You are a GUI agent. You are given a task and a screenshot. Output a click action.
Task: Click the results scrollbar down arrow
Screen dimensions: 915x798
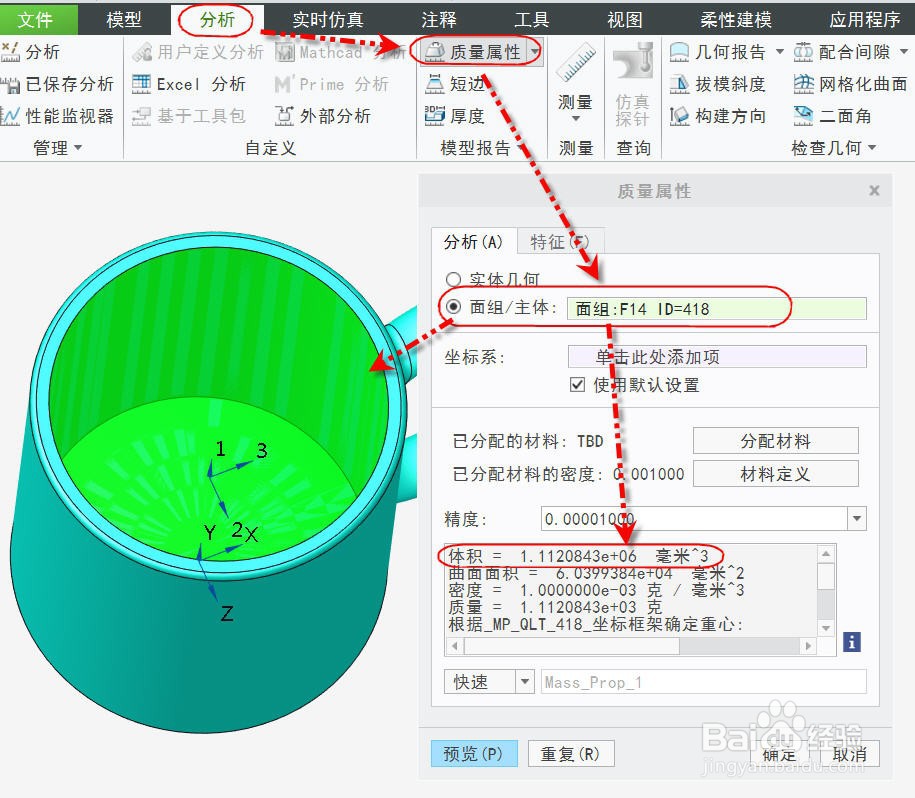[826, 628]
